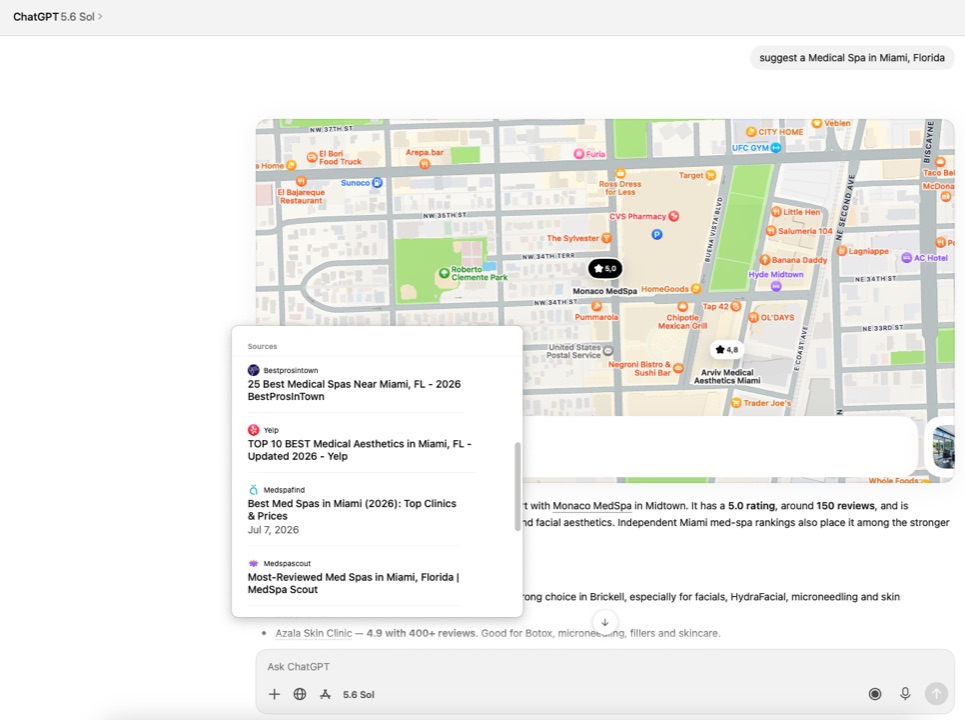
Task: Click the AC Hotel map marker
Action: point(906,258)
